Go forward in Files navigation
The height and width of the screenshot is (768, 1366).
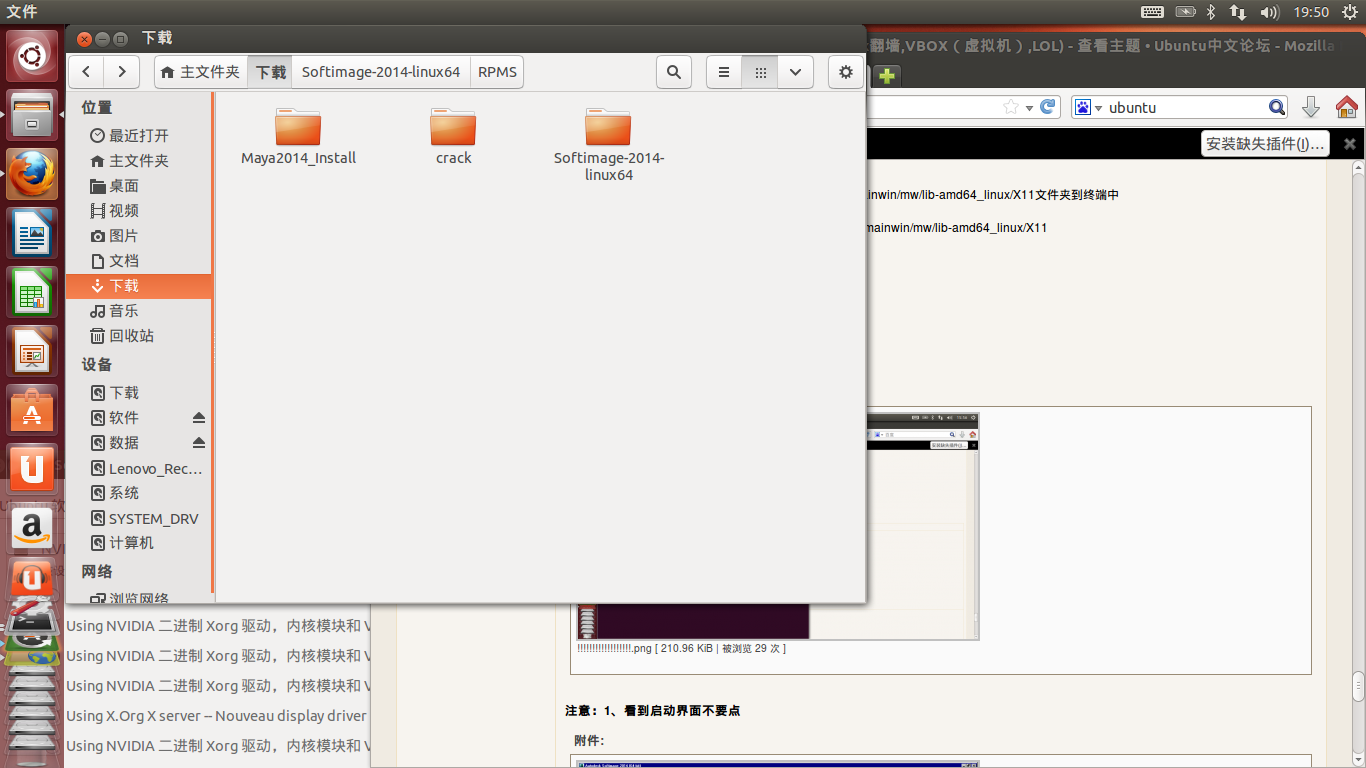pos(121,72)
